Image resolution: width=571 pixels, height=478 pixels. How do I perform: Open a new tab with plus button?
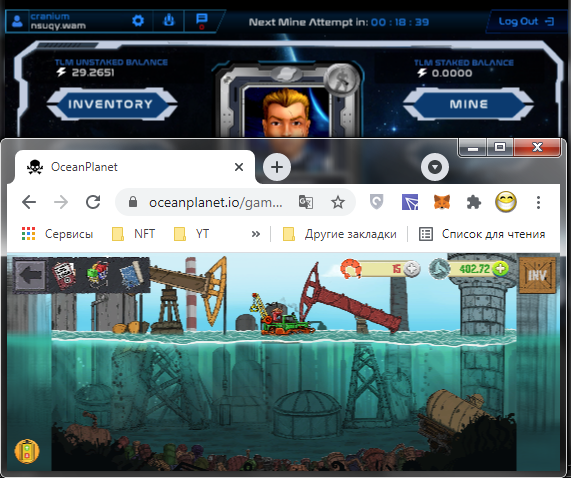277,167
